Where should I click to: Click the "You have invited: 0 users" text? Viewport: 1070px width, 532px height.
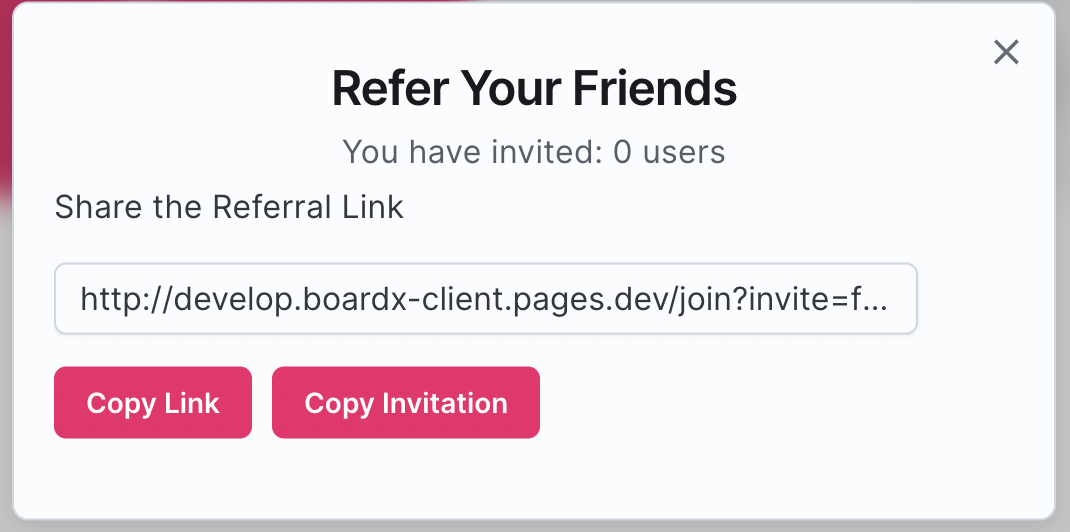[x=534, y=152]
